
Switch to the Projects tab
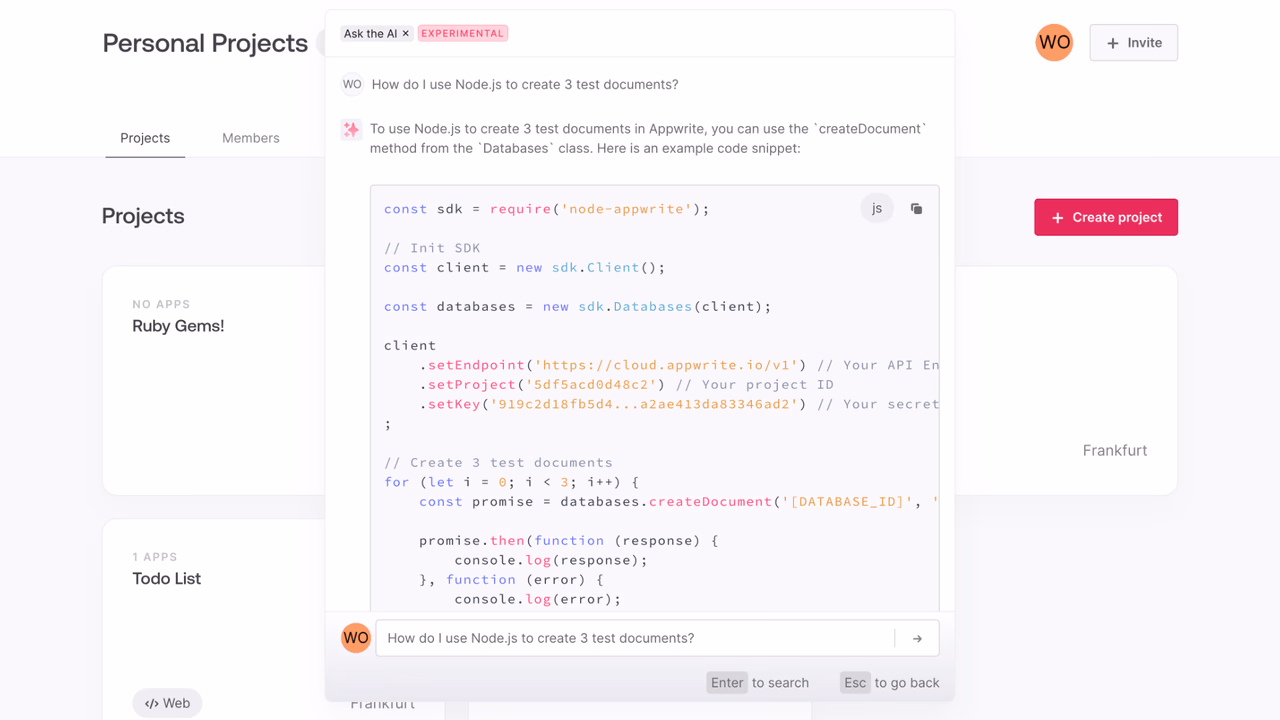(x=145, y=138)
